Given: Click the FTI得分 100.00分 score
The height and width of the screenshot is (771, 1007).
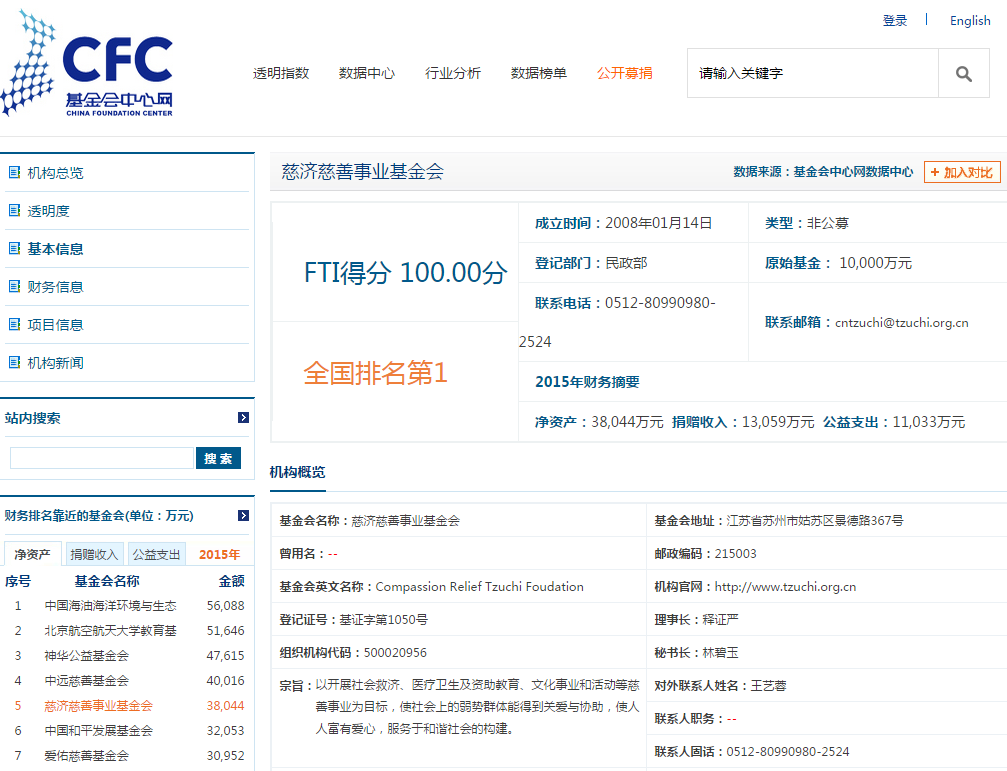Looking at the screenshot, I should point(405,272).
